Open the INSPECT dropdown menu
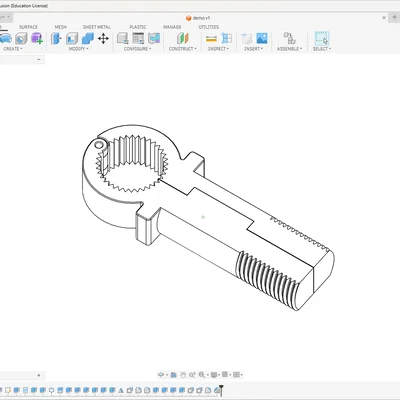400x400 pixels. [218, 49]
